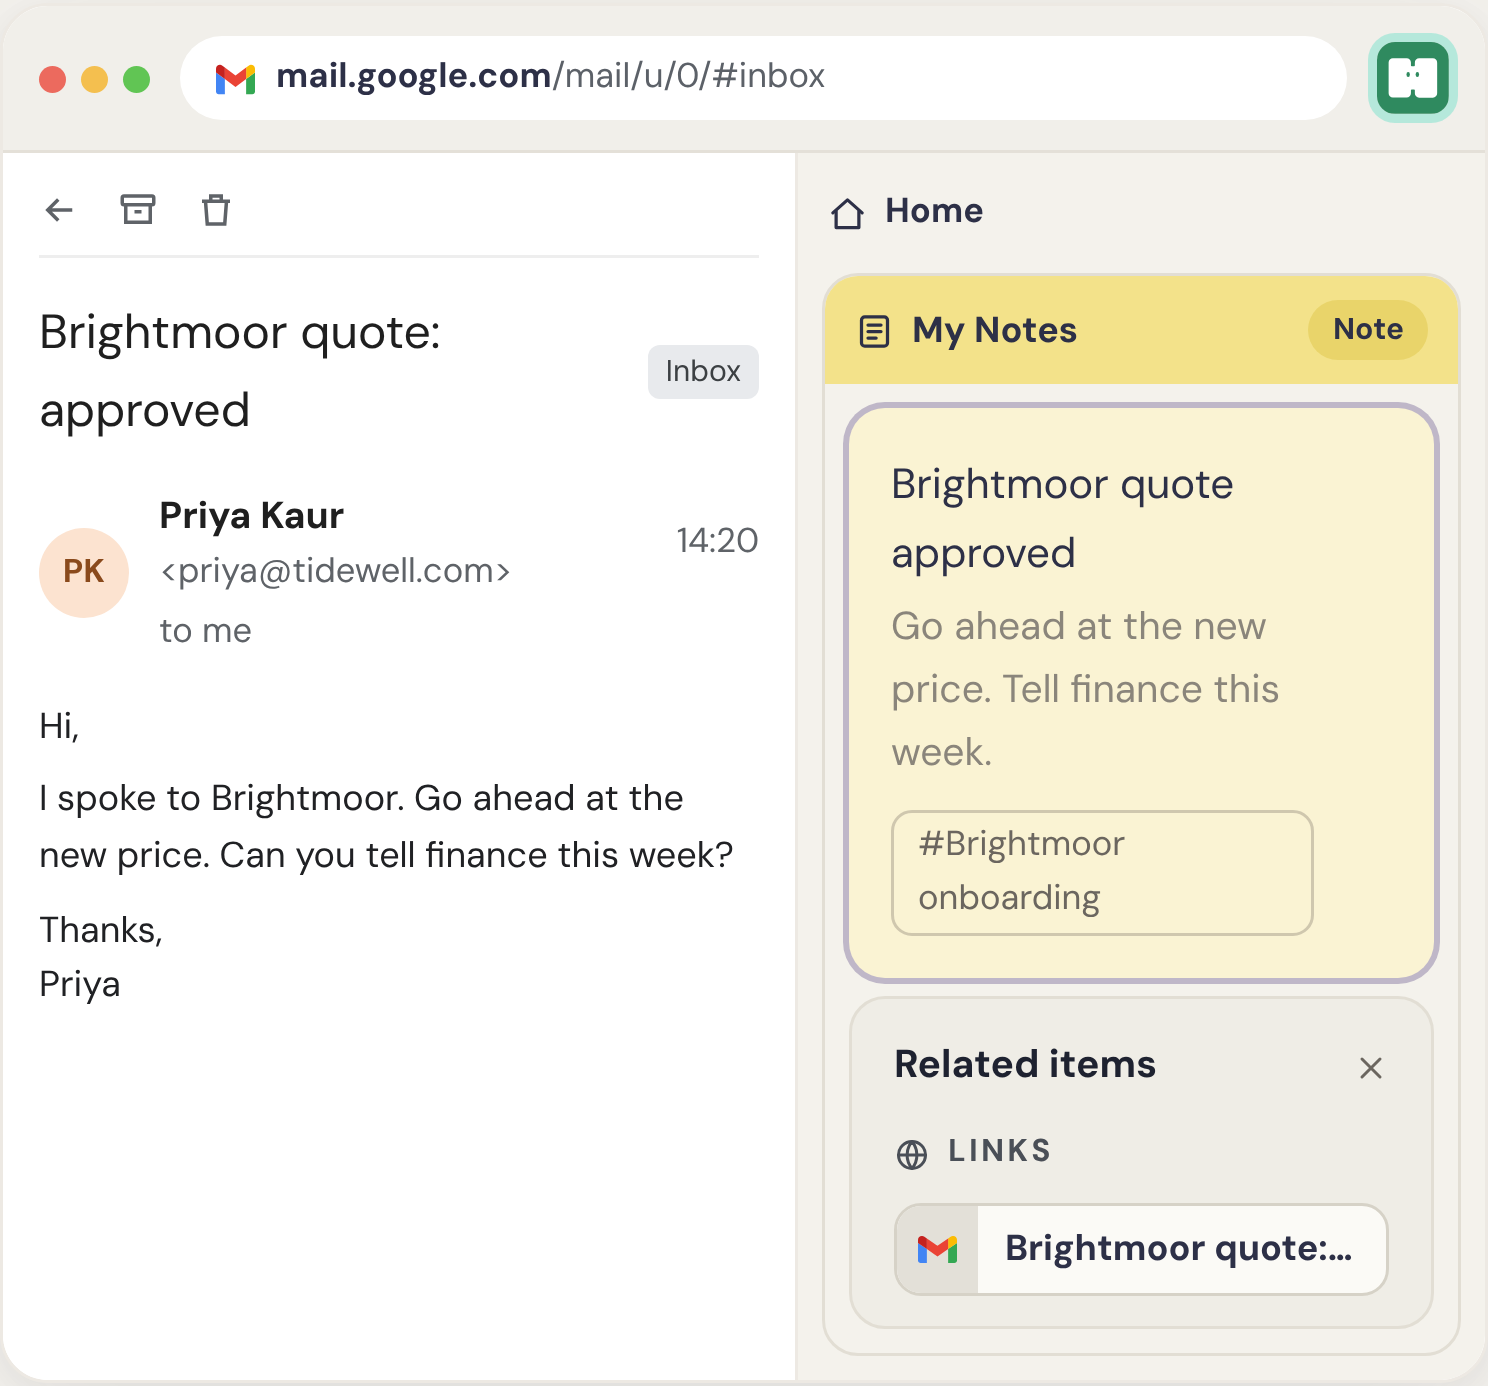Click the My Notes document icon
Image resolution: width=1488 pixels, height=1386 pixels.
coord(874,331)
